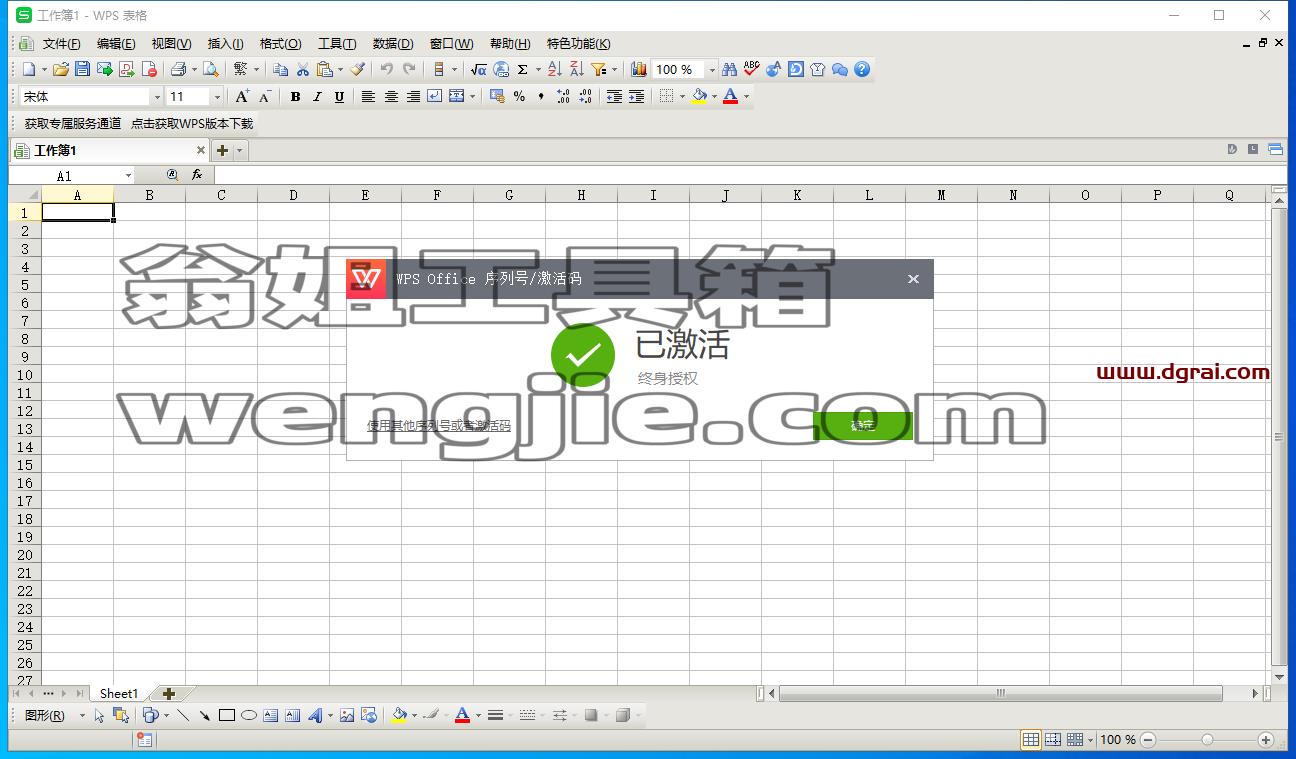This screenshot has height=759, width=1296.
Task: Open the new tab plus dropdown arrow
Action: (239, 151)
